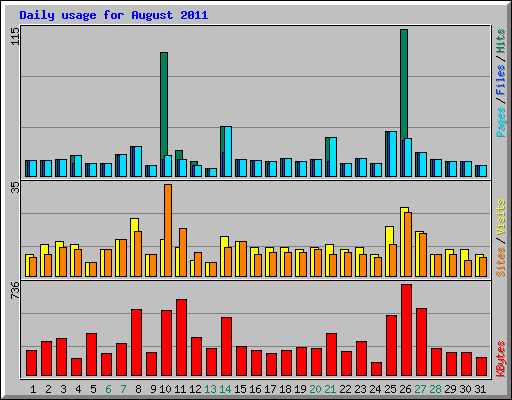Click the green day 21 axis label
This screenshot has width=512, height=400.
click(330, 389)
